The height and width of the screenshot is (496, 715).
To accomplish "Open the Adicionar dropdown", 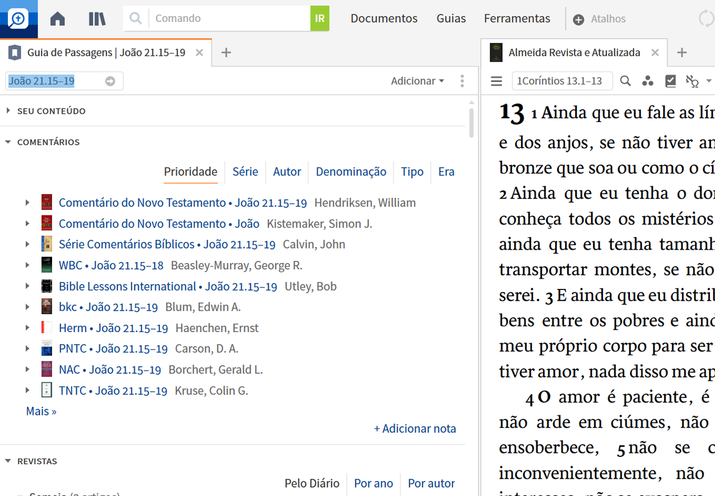I will coord(417,81).
